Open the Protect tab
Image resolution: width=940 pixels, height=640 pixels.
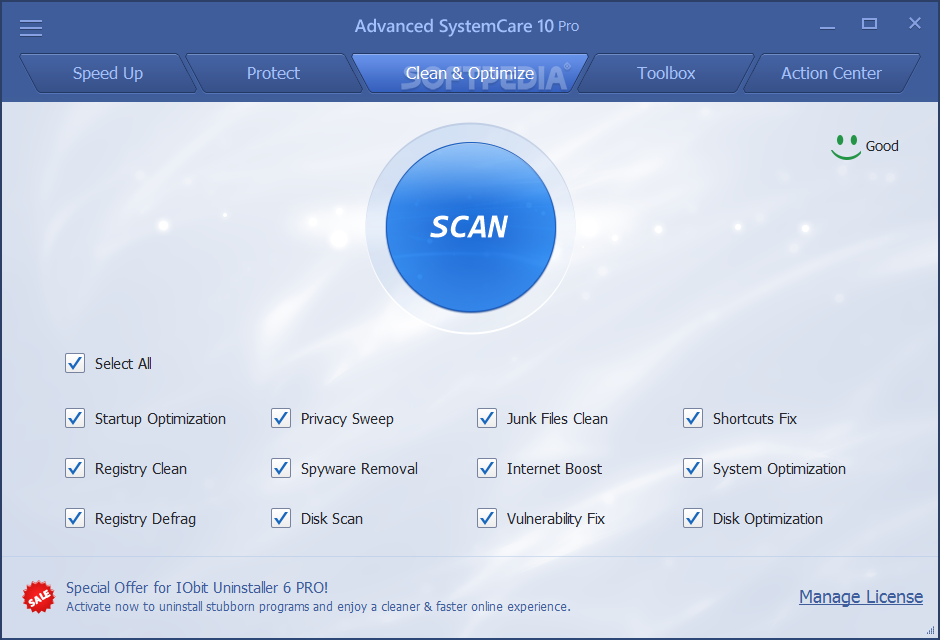(x=273, y=73)
